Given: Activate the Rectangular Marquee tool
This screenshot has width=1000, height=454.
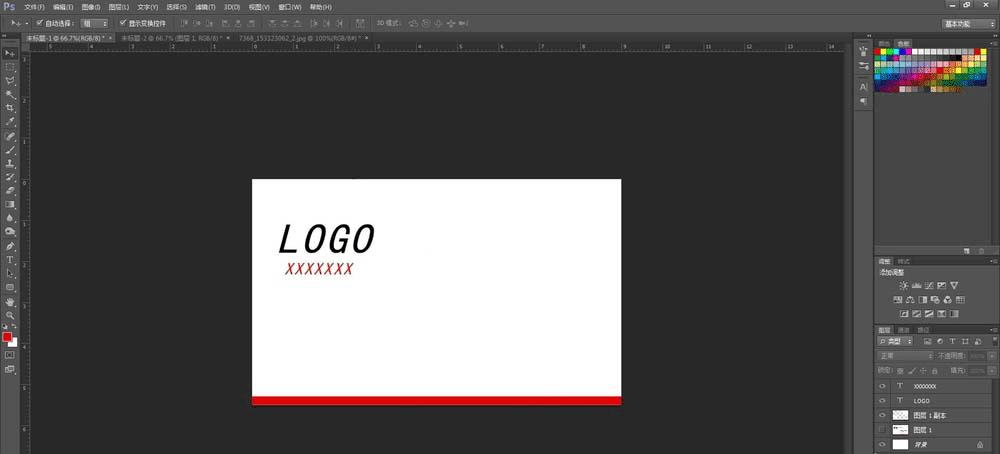Looking at the screenshot, I should point(10,66).
